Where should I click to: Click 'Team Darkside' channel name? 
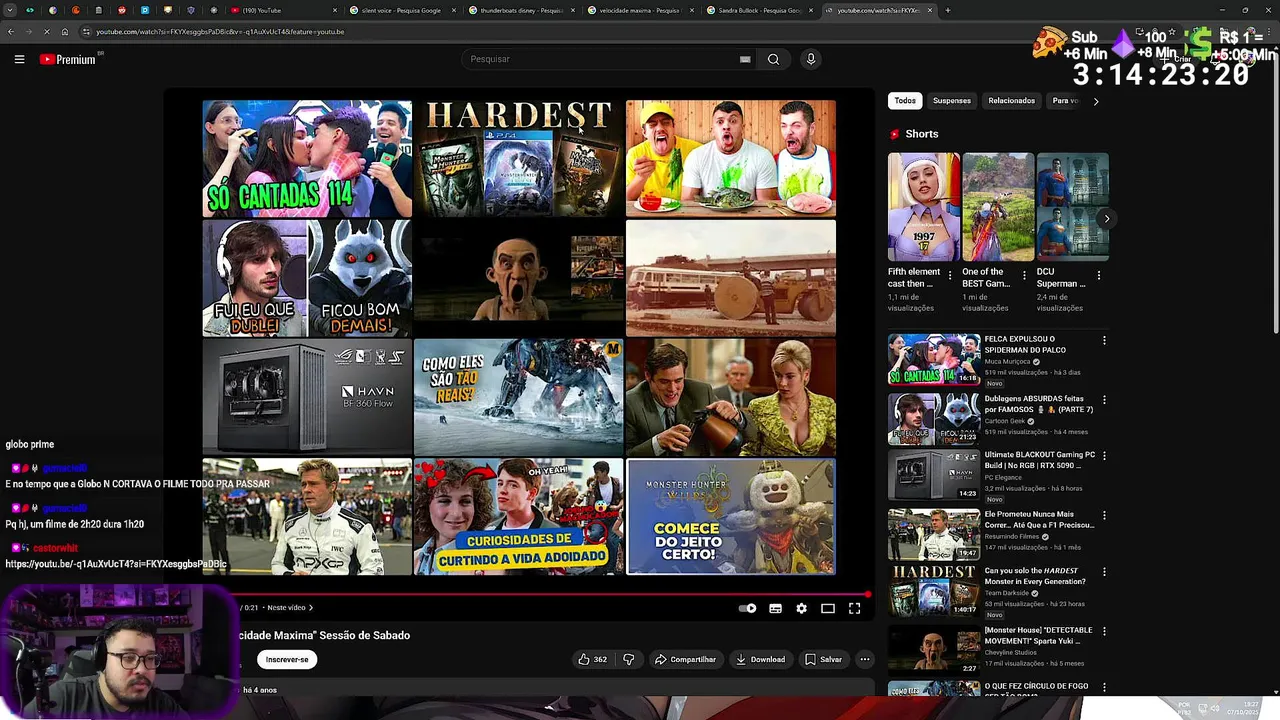pos(1008,593)
